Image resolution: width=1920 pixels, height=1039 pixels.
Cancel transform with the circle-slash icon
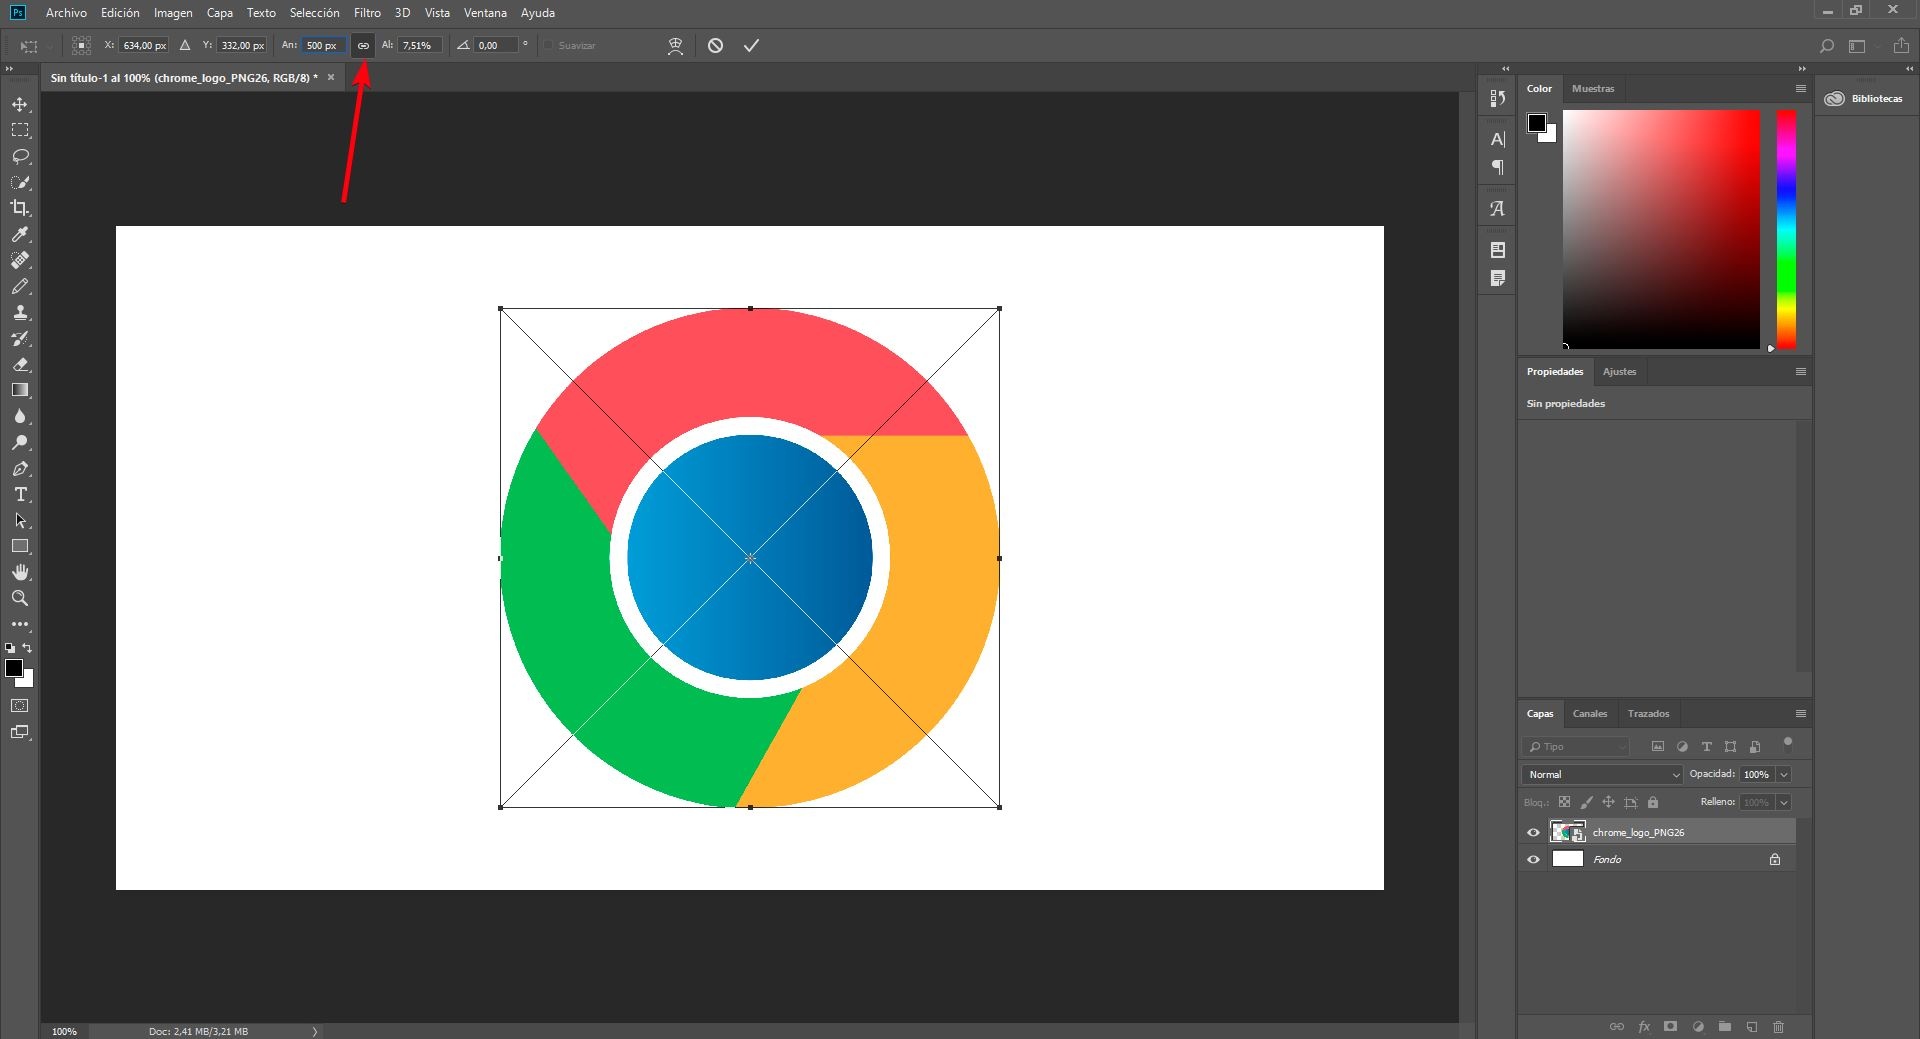(x=715, y=45)
